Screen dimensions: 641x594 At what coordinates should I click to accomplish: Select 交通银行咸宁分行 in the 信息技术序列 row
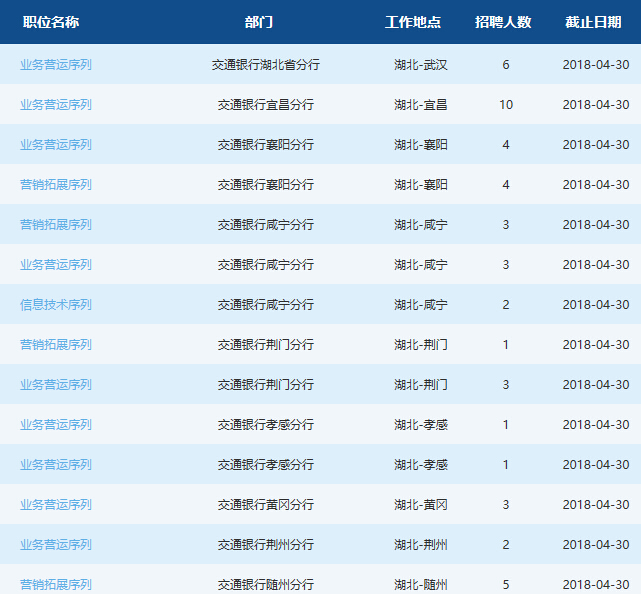tap(266, 305)
